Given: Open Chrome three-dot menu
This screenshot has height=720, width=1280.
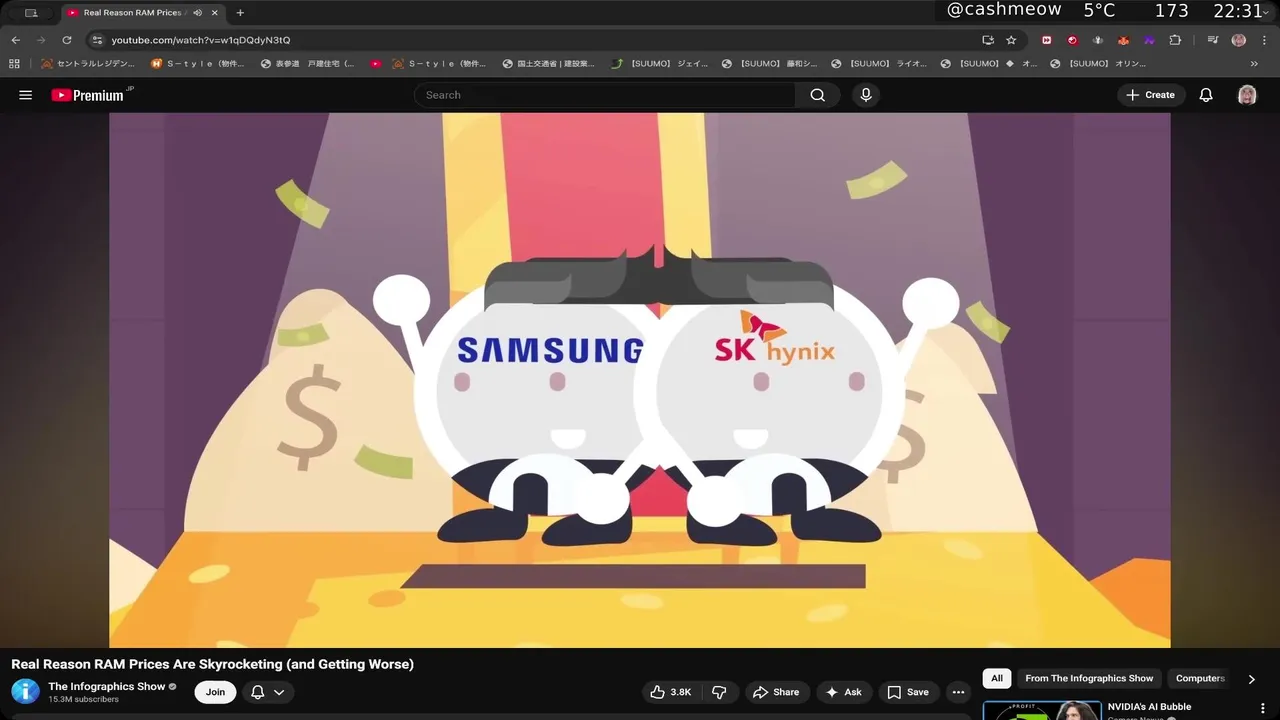Looking at the screenshot, I should [1263, 40].
